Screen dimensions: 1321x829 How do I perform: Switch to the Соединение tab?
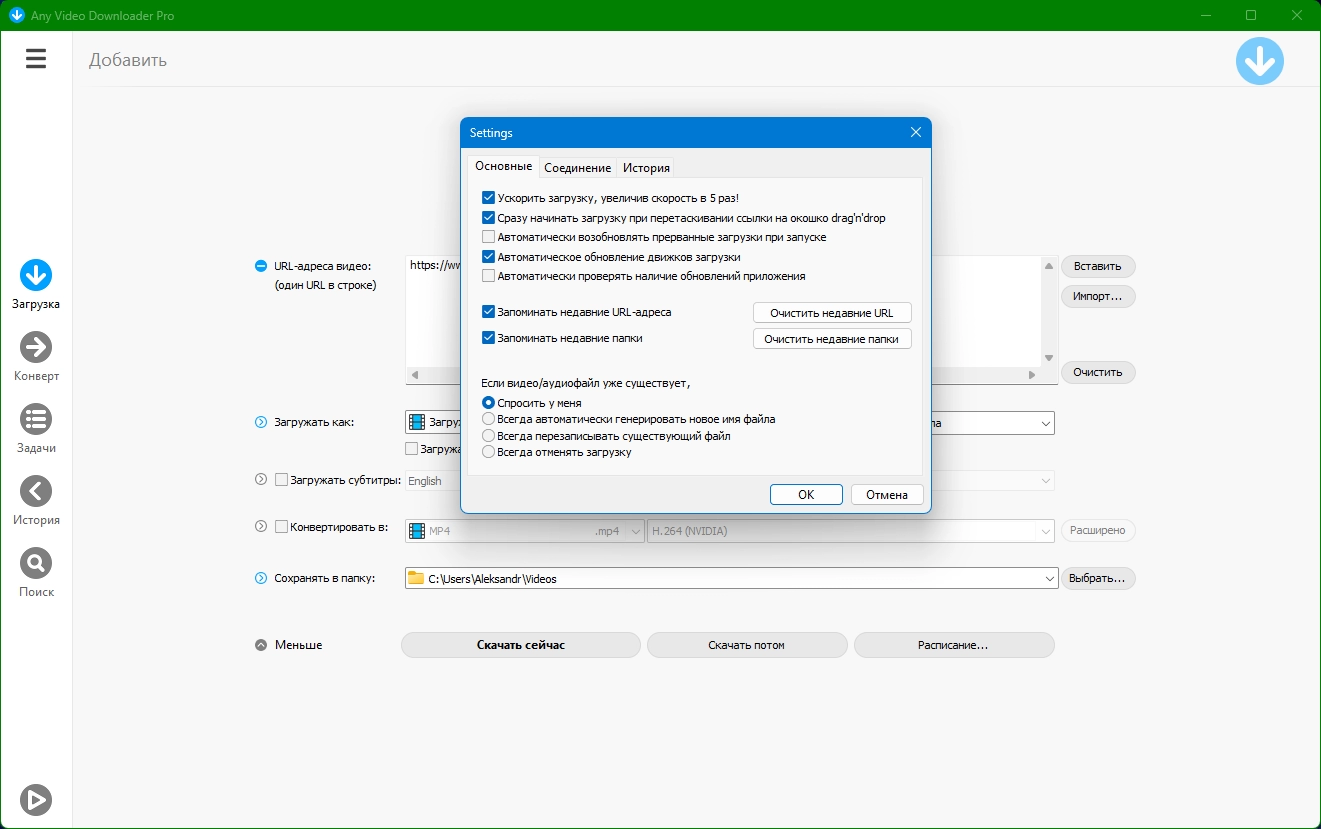577,167
